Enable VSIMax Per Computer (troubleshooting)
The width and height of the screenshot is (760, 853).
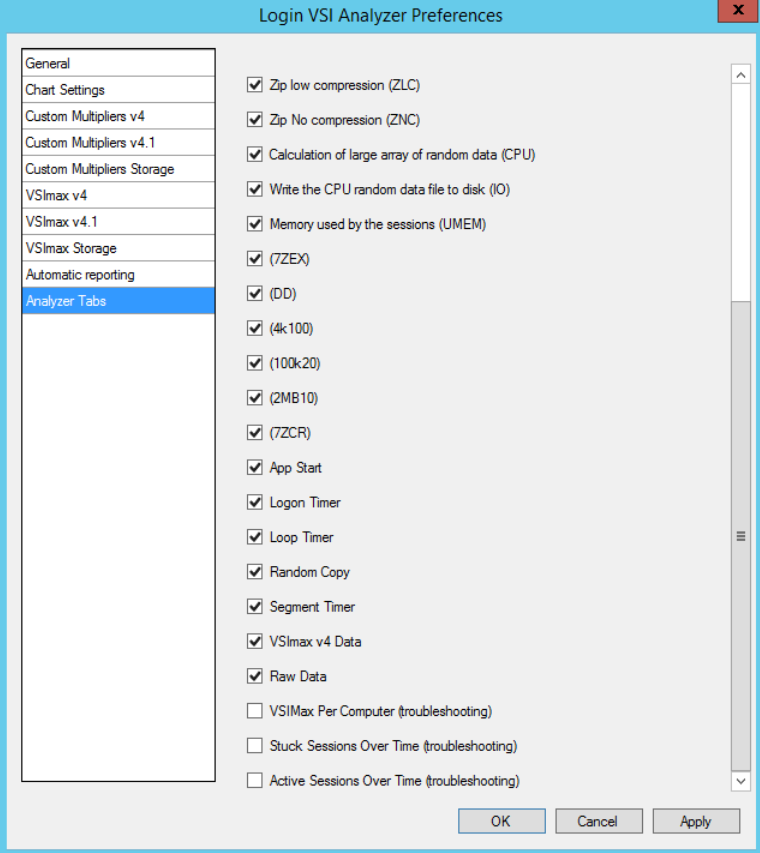coord(255,711)
